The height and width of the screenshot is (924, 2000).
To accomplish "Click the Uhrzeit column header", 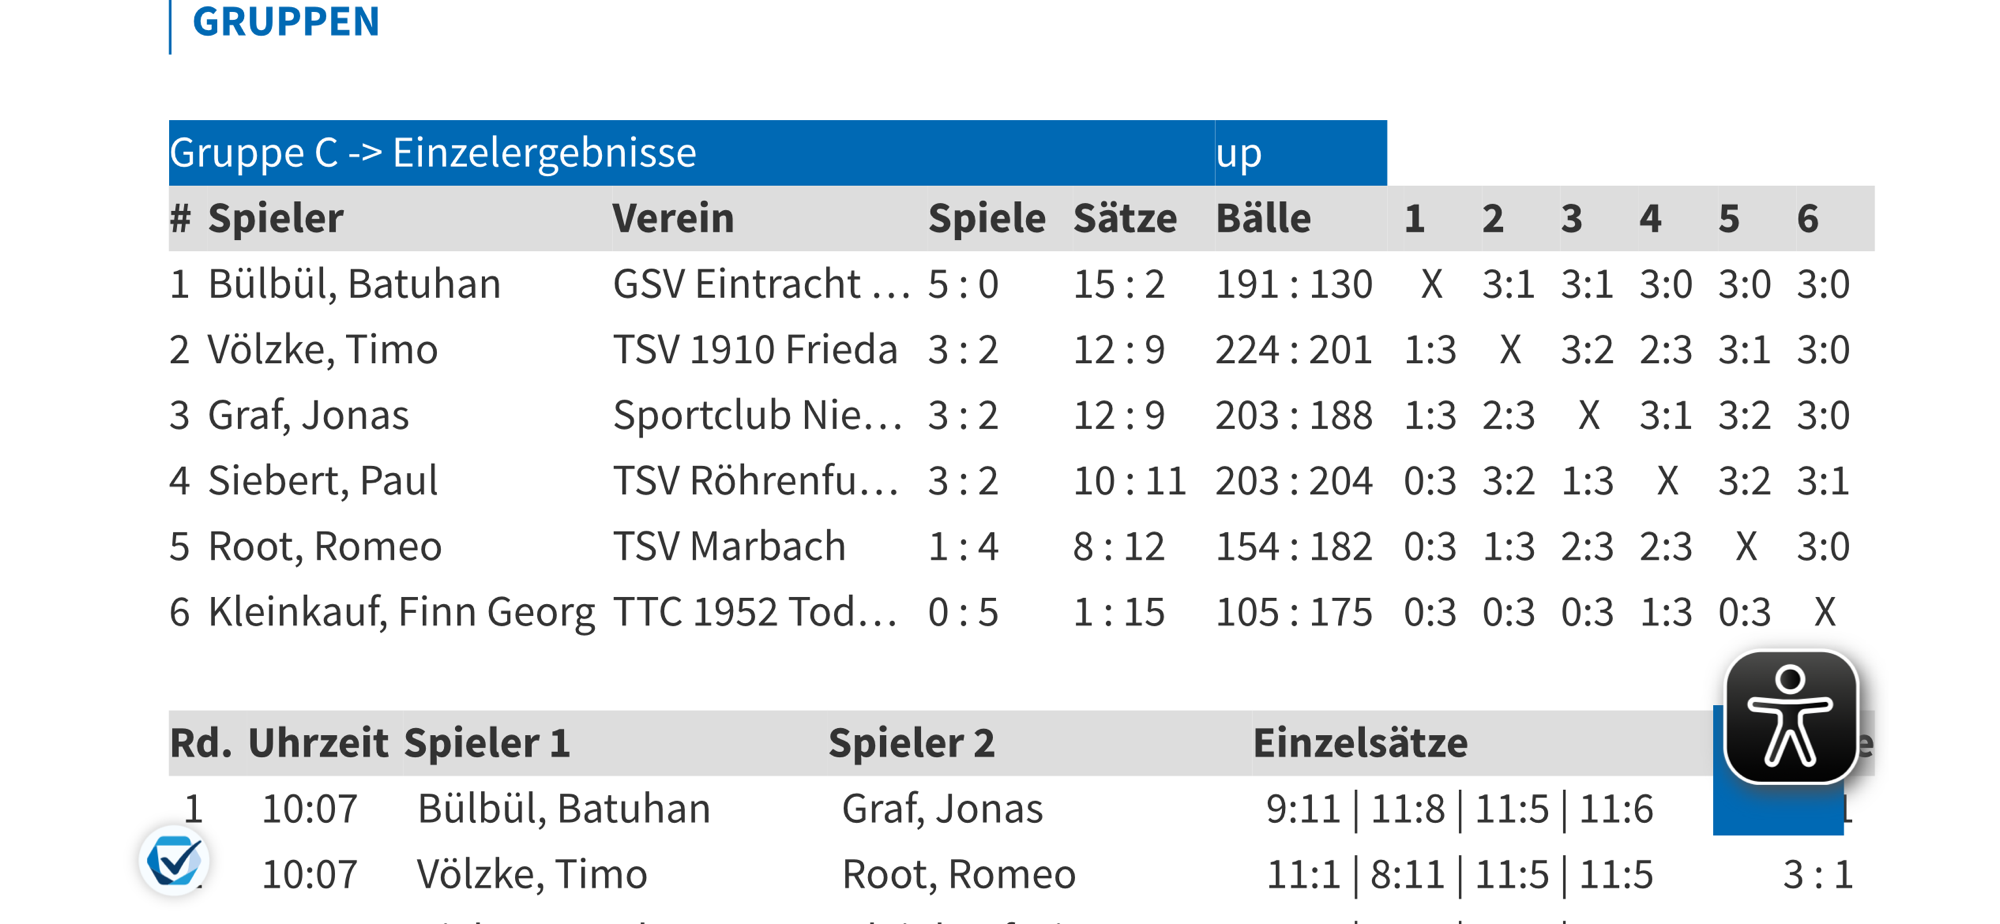I will (x=317, y=743).
